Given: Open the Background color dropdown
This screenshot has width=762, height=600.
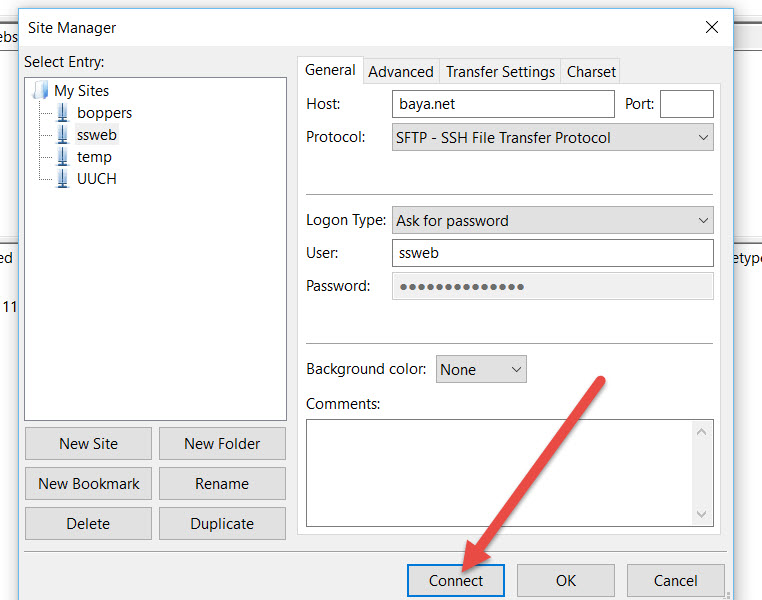Looking at the screenshot, I should (516, 370).
